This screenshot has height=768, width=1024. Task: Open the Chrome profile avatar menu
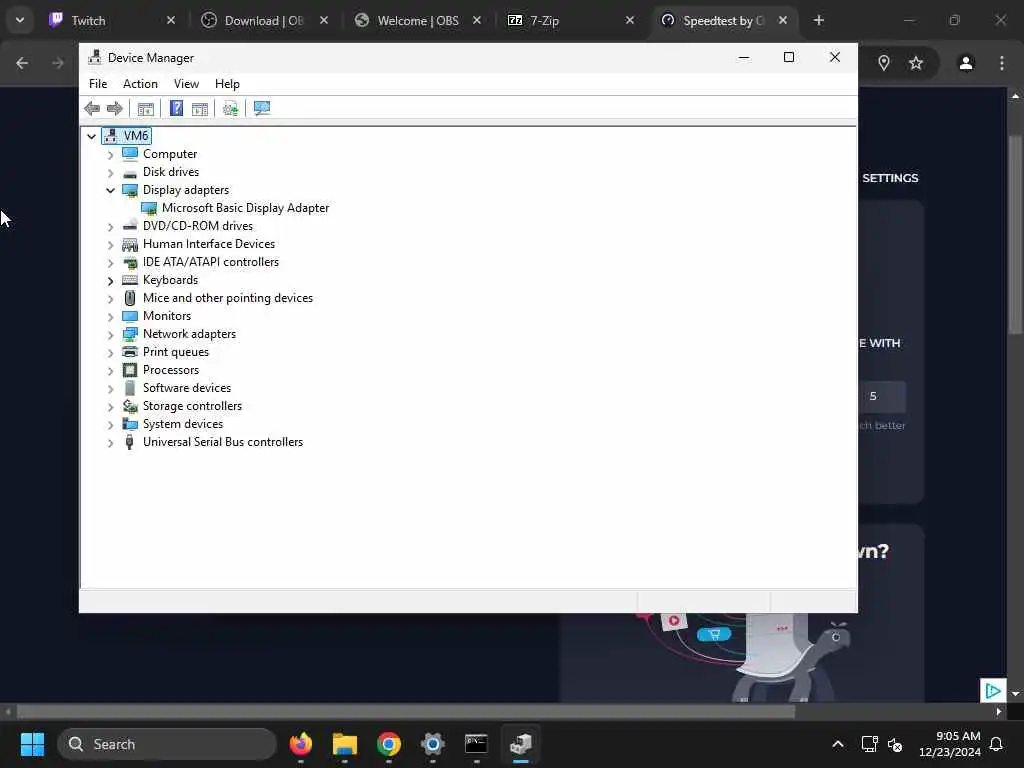tap(966, 63)
